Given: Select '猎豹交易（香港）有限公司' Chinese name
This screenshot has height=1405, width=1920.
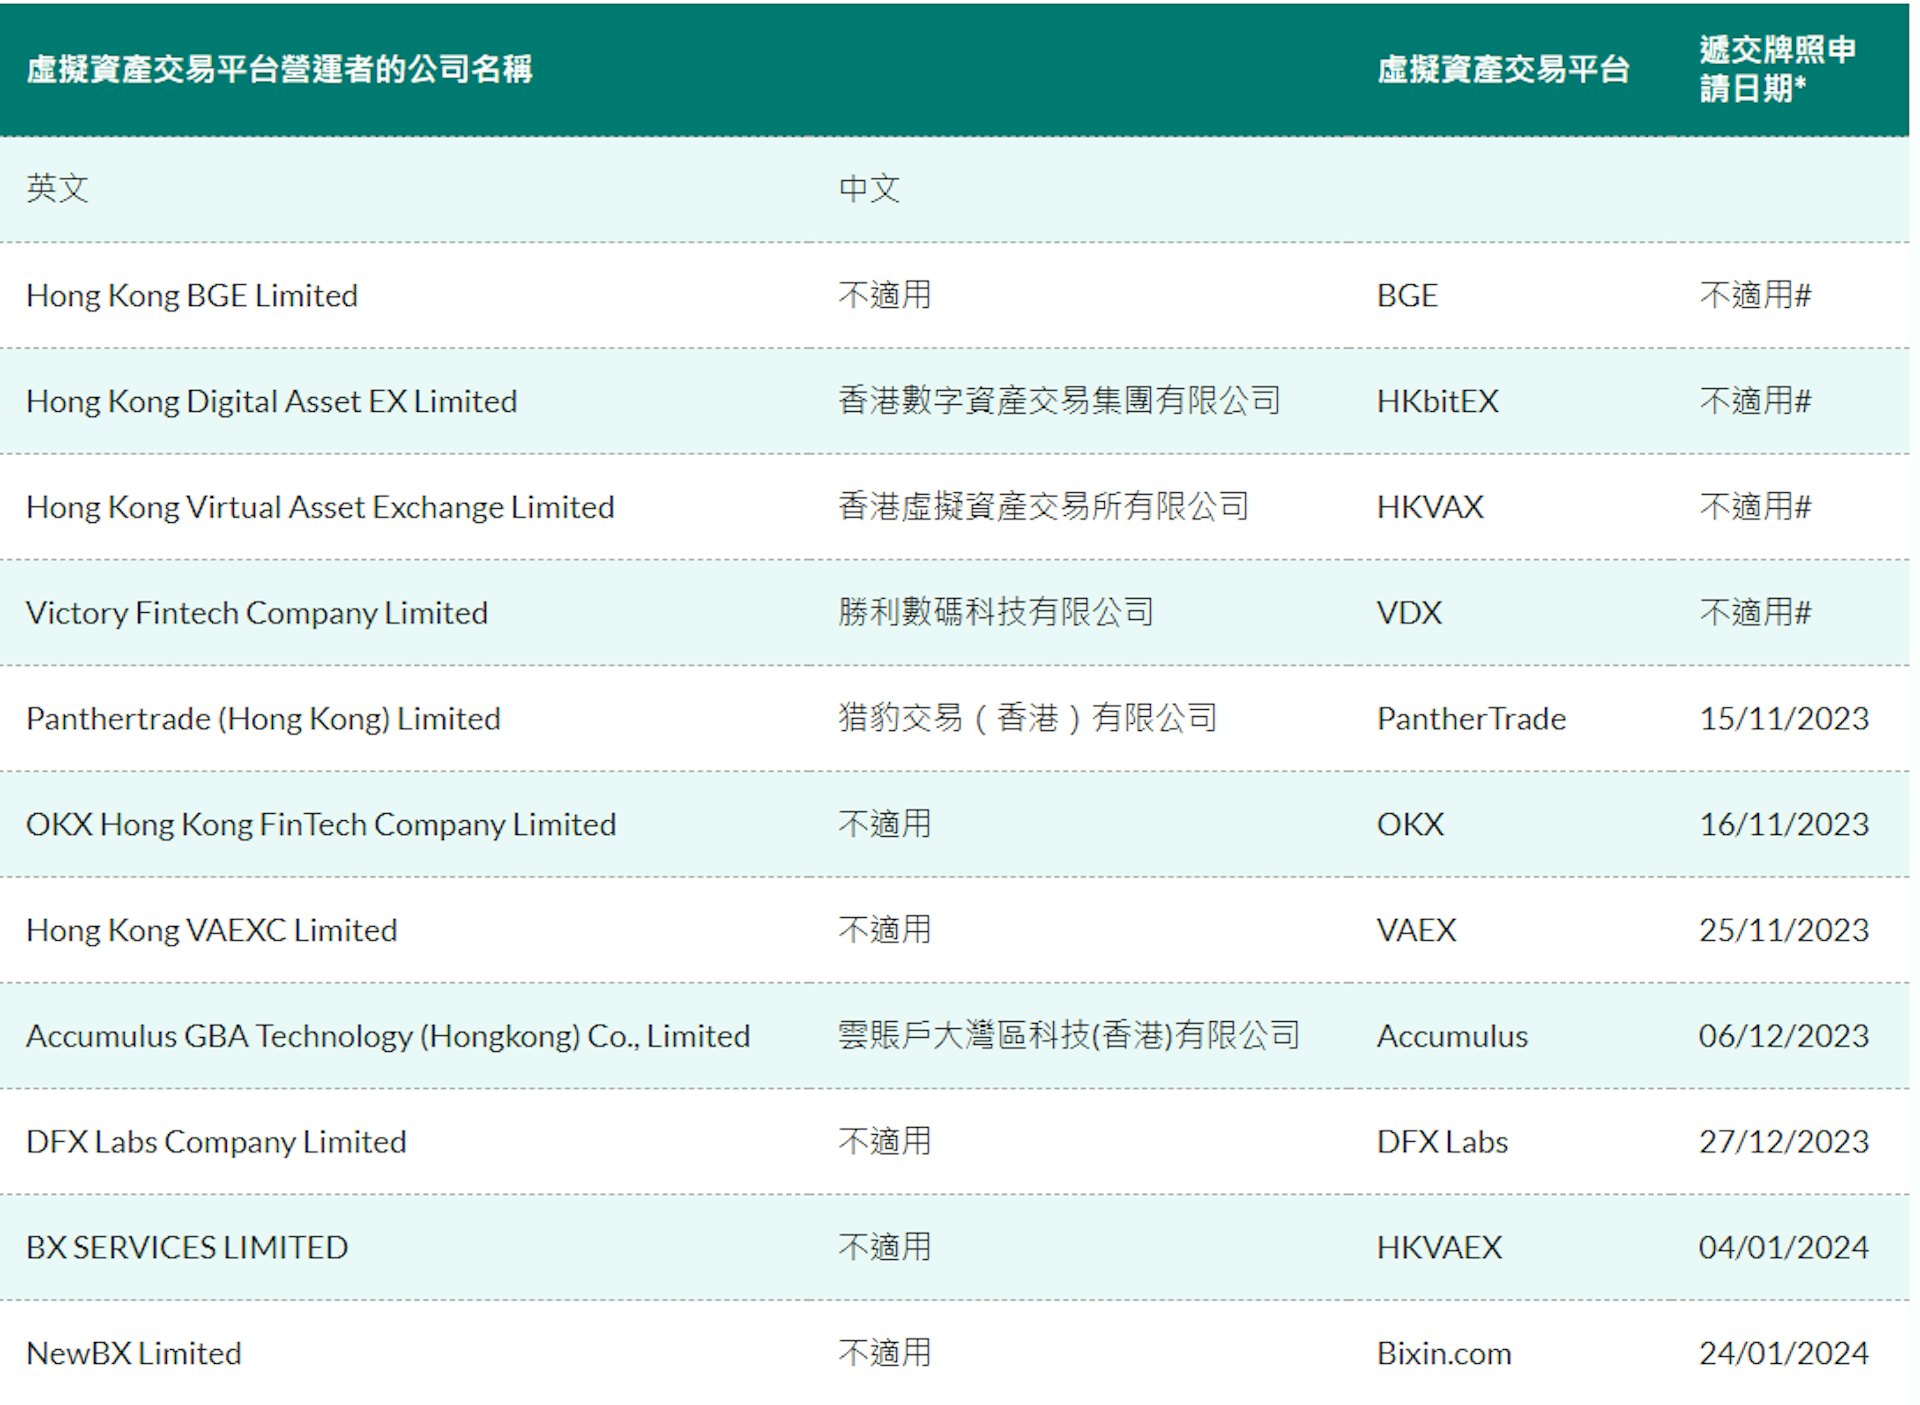Looking at the screenshot, I should tap(1027, 718).
